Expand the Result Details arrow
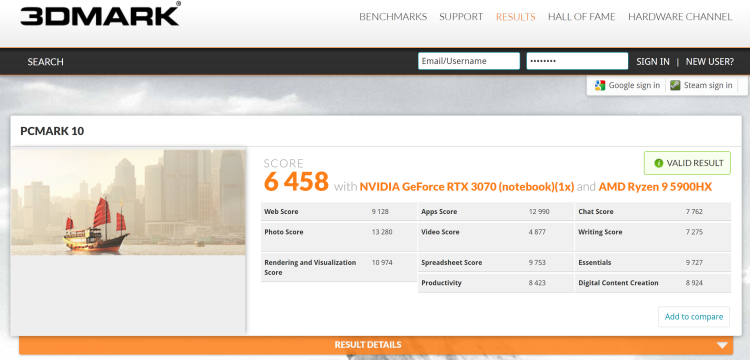This screenshot has height=360, width=750. (722, 345)
